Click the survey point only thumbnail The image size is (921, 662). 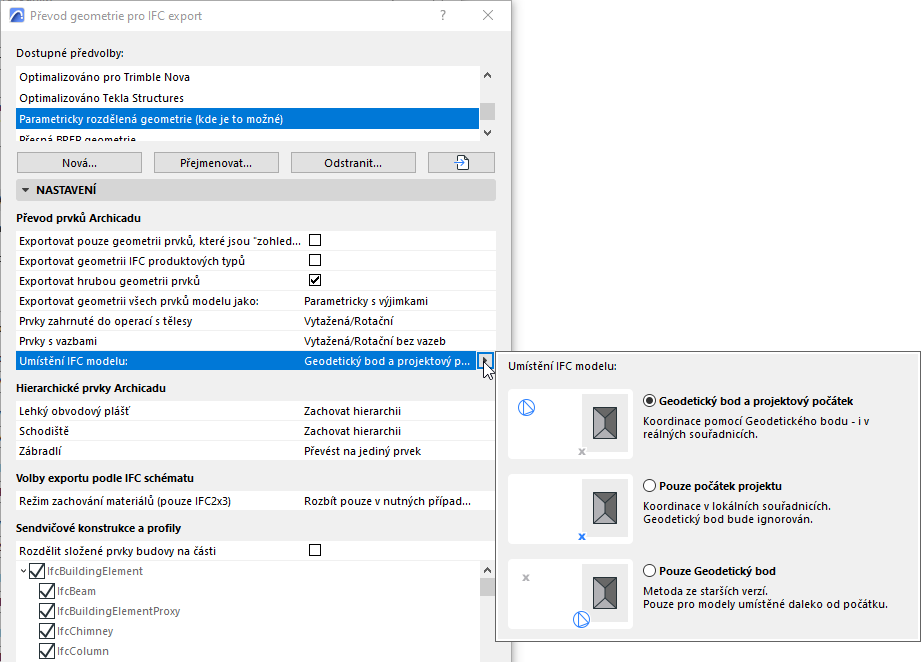pyautogui.click(x=570, y=593)
